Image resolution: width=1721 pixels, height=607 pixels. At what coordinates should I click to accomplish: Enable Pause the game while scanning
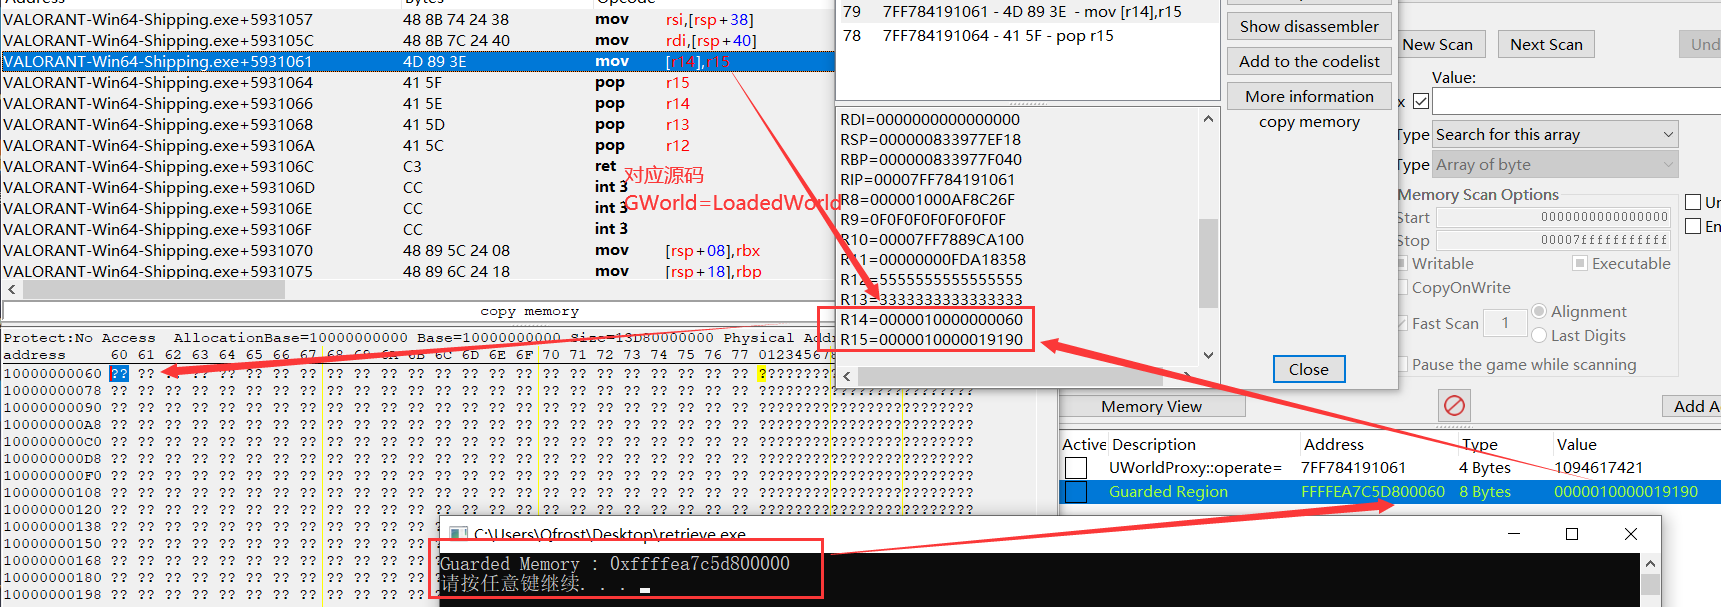coord(1403,364)
